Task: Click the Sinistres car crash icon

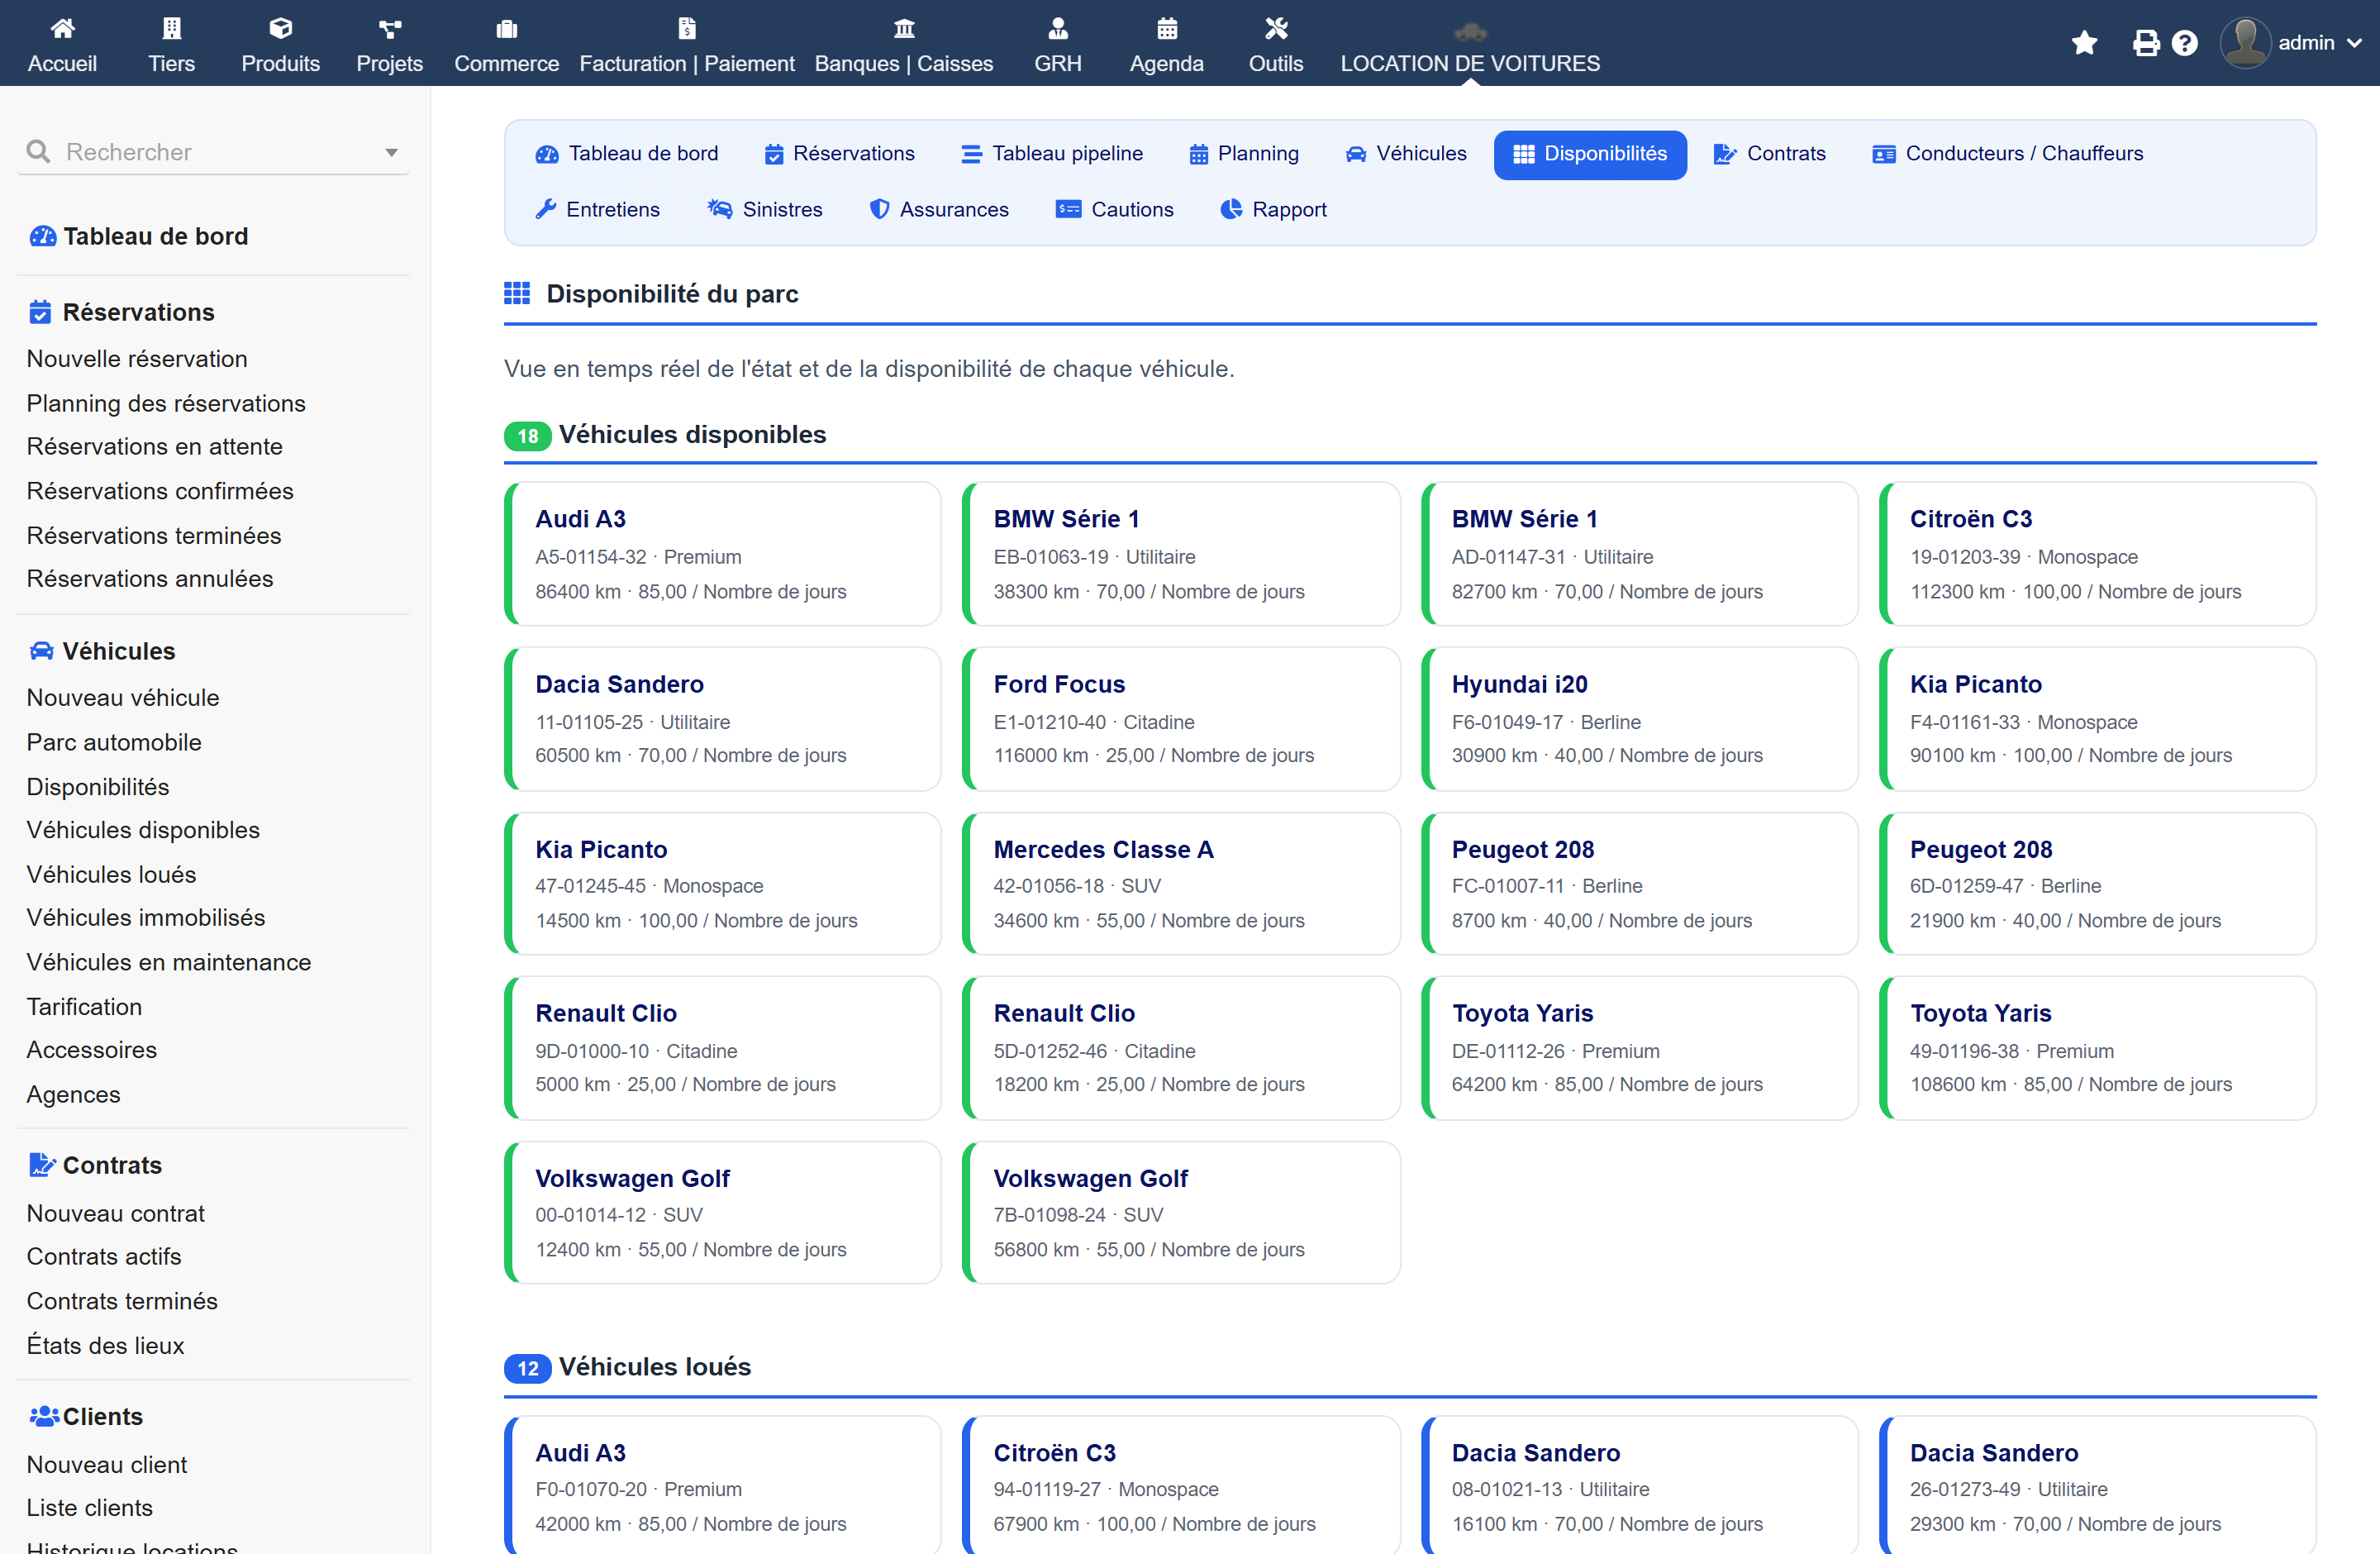Action: [x=720, y=209]
